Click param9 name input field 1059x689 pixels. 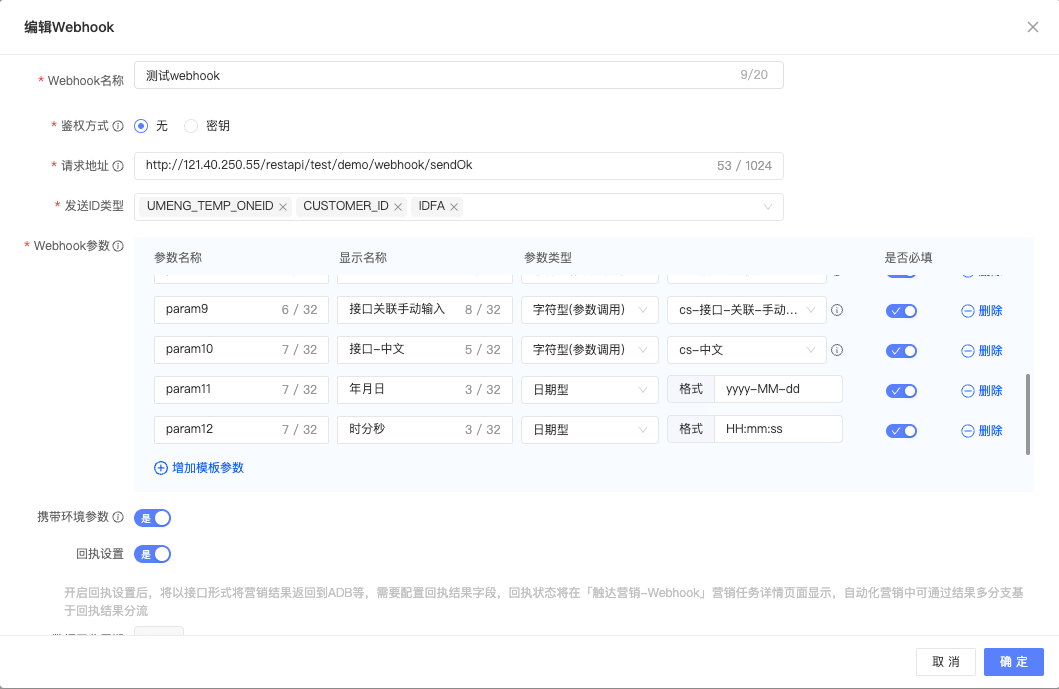[241, 310]
